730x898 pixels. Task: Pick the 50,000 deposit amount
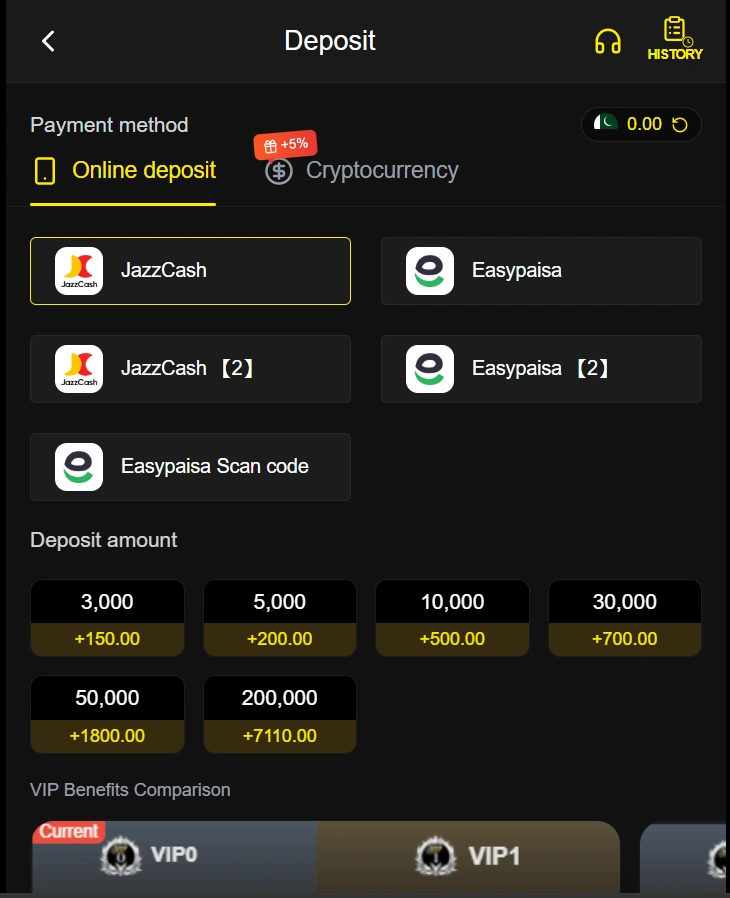coord(107,714)
